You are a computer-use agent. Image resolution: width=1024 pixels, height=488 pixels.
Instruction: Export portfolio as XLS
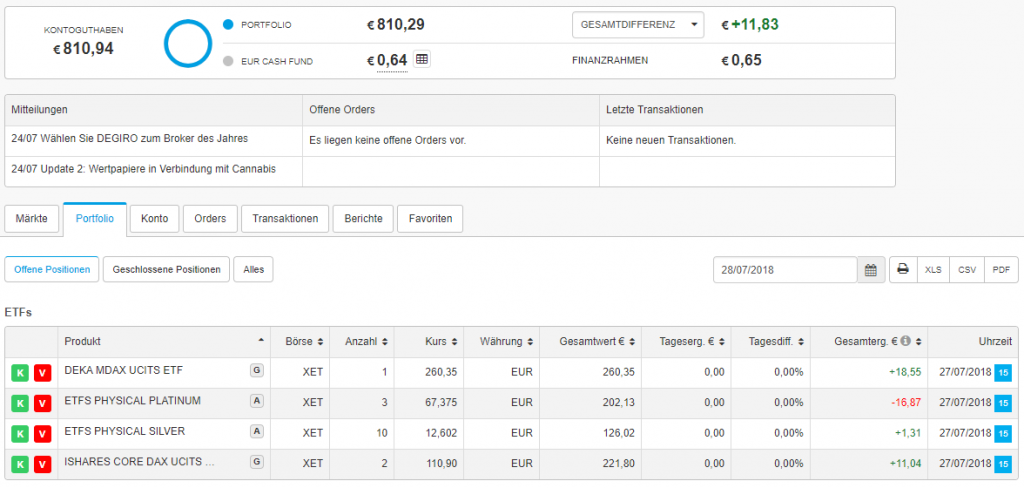tap(933, 269)
